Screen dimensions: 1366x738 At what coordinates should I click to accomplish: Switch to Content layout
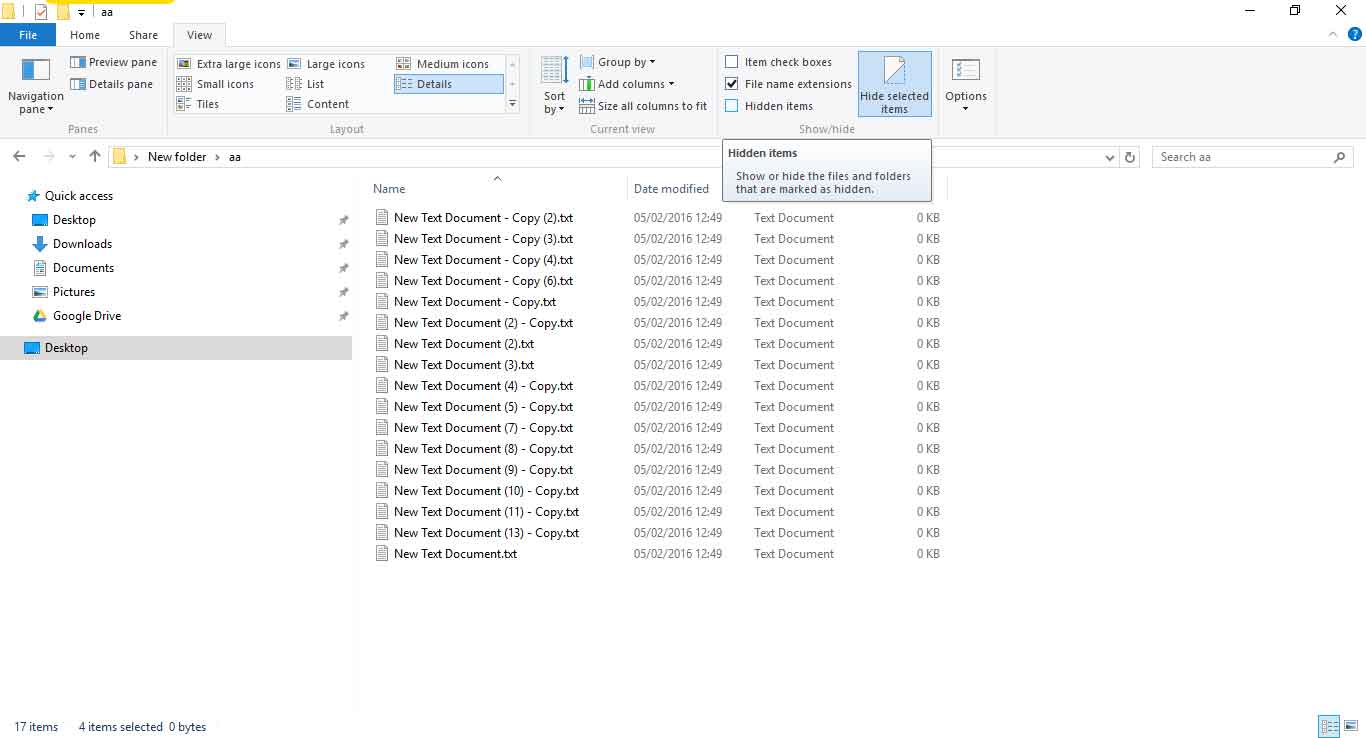(x=318, y=104)
